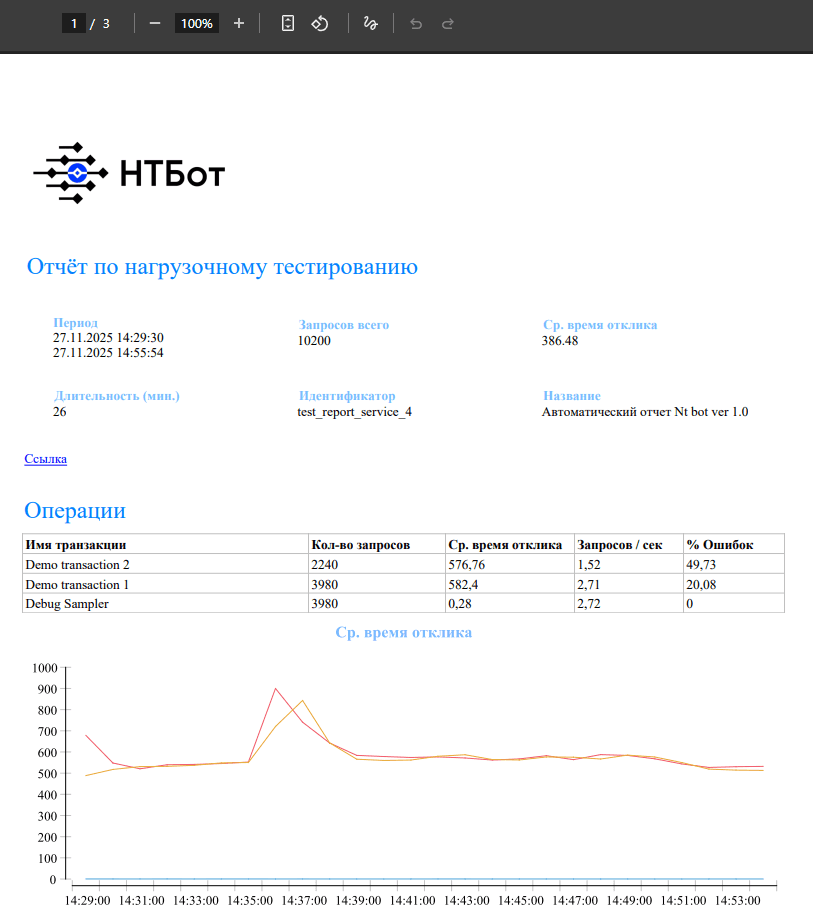Select the Debug Sampler row name
This screenshot has height=913, width=813.
(67, 603)
